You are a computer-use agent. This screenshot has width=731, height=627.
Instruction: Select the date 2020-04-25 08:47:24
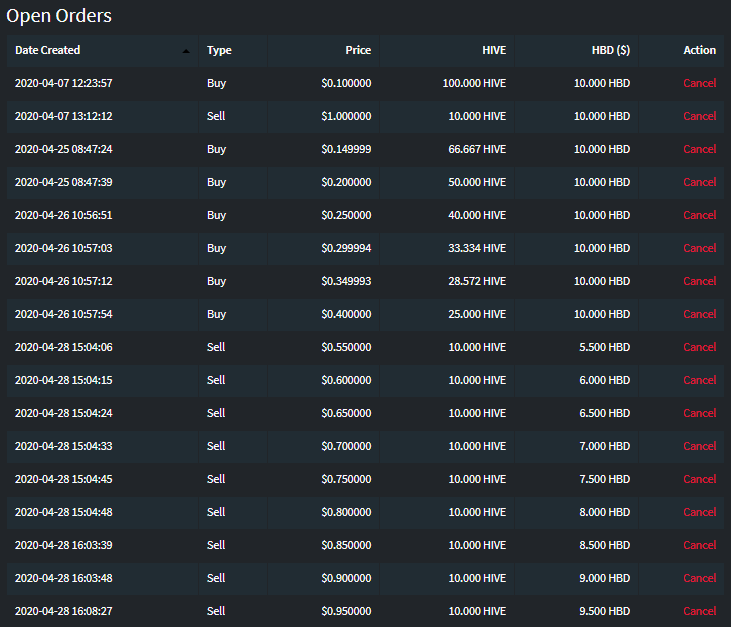63,149
